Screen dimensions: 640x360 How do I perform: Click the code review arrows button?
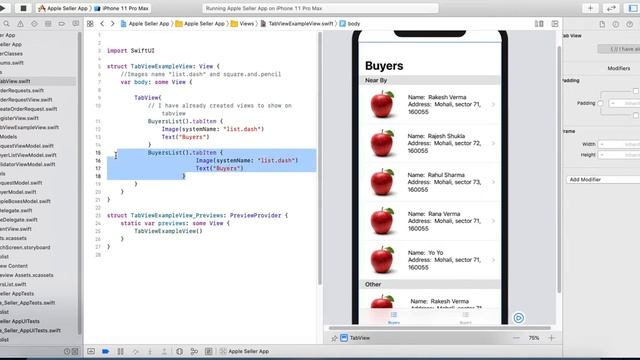611,8
